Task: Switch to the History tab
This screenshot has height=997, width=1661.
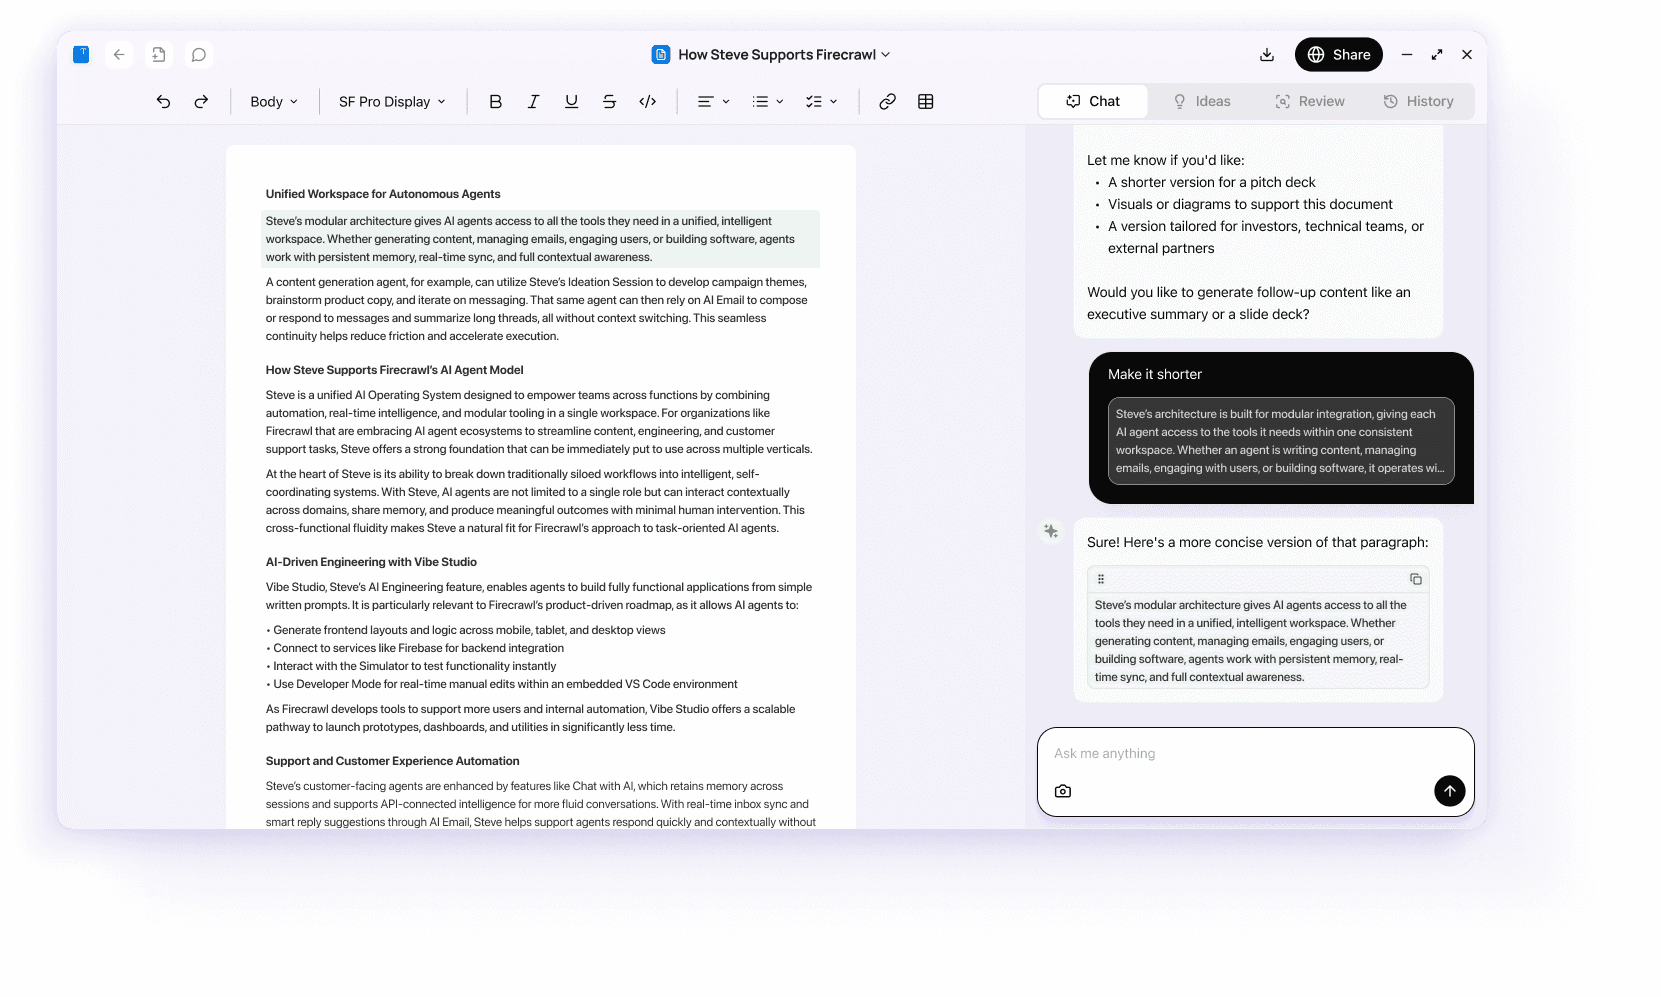Action: click(1418, 101)
